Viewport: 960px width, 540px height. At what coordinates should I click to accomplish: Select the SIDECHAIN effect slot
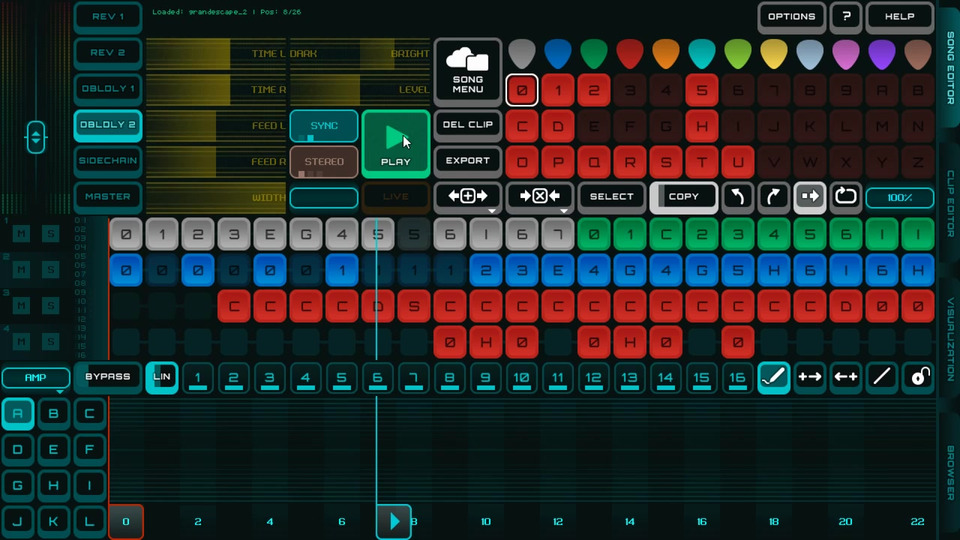tap(108, 161)
